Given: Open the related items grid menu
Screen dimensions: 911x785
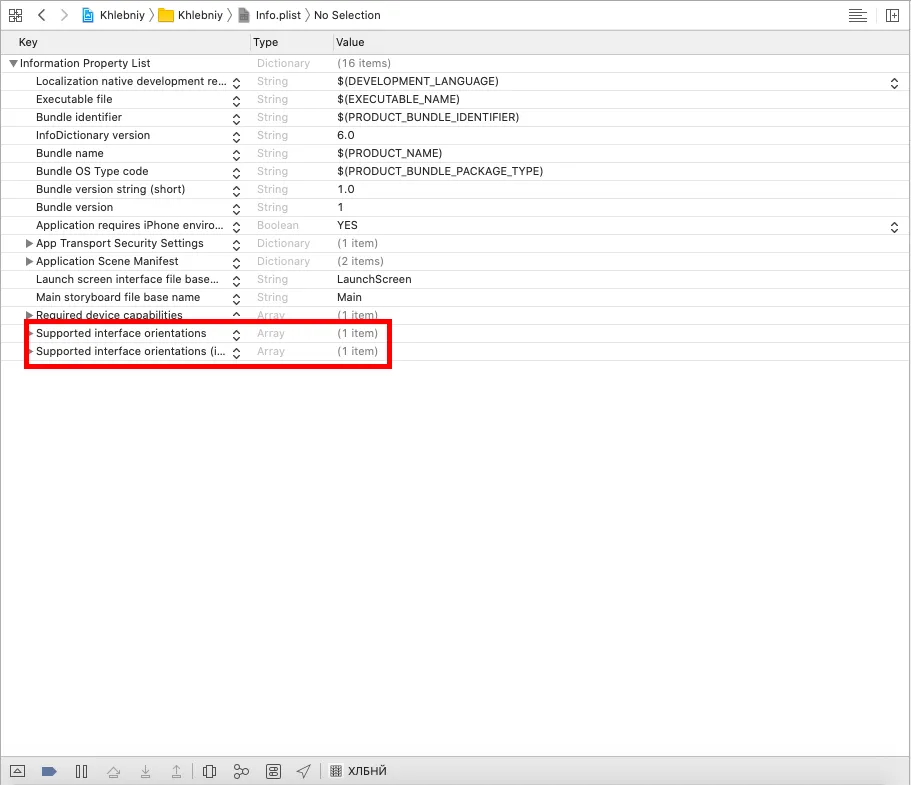Looking at the screenshot, I should click(16, 15).
